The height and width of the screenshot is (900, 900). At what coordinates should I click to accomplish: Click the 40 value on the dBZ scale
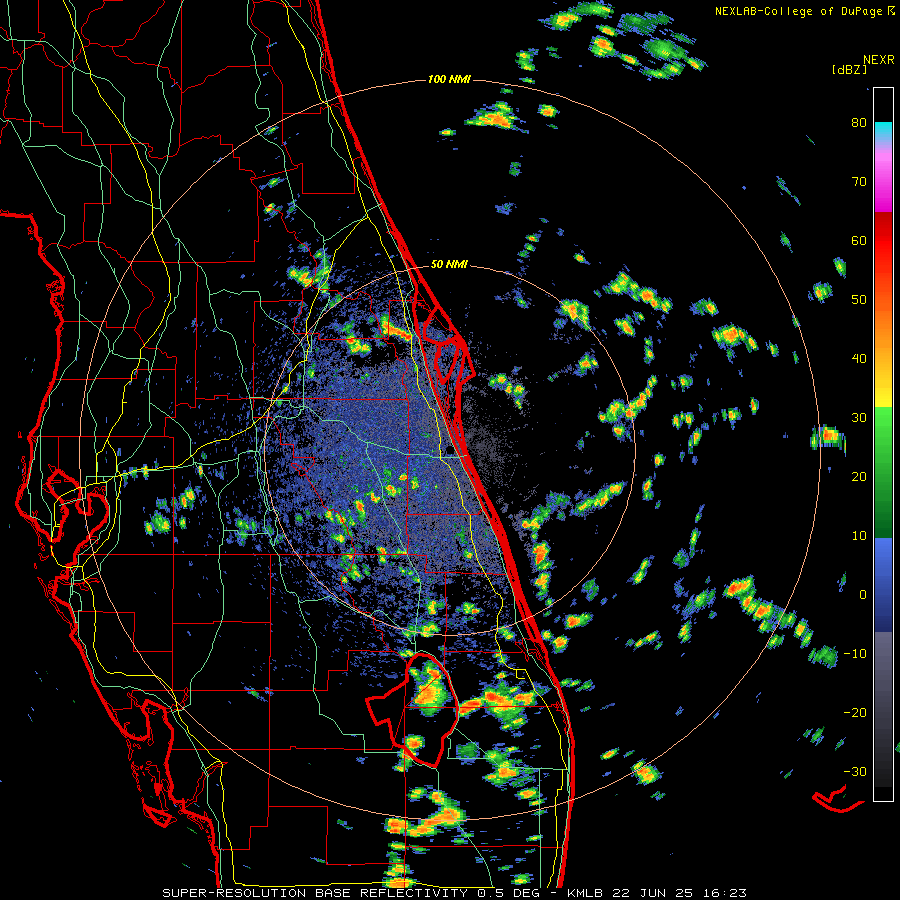[x=859, y=359]
